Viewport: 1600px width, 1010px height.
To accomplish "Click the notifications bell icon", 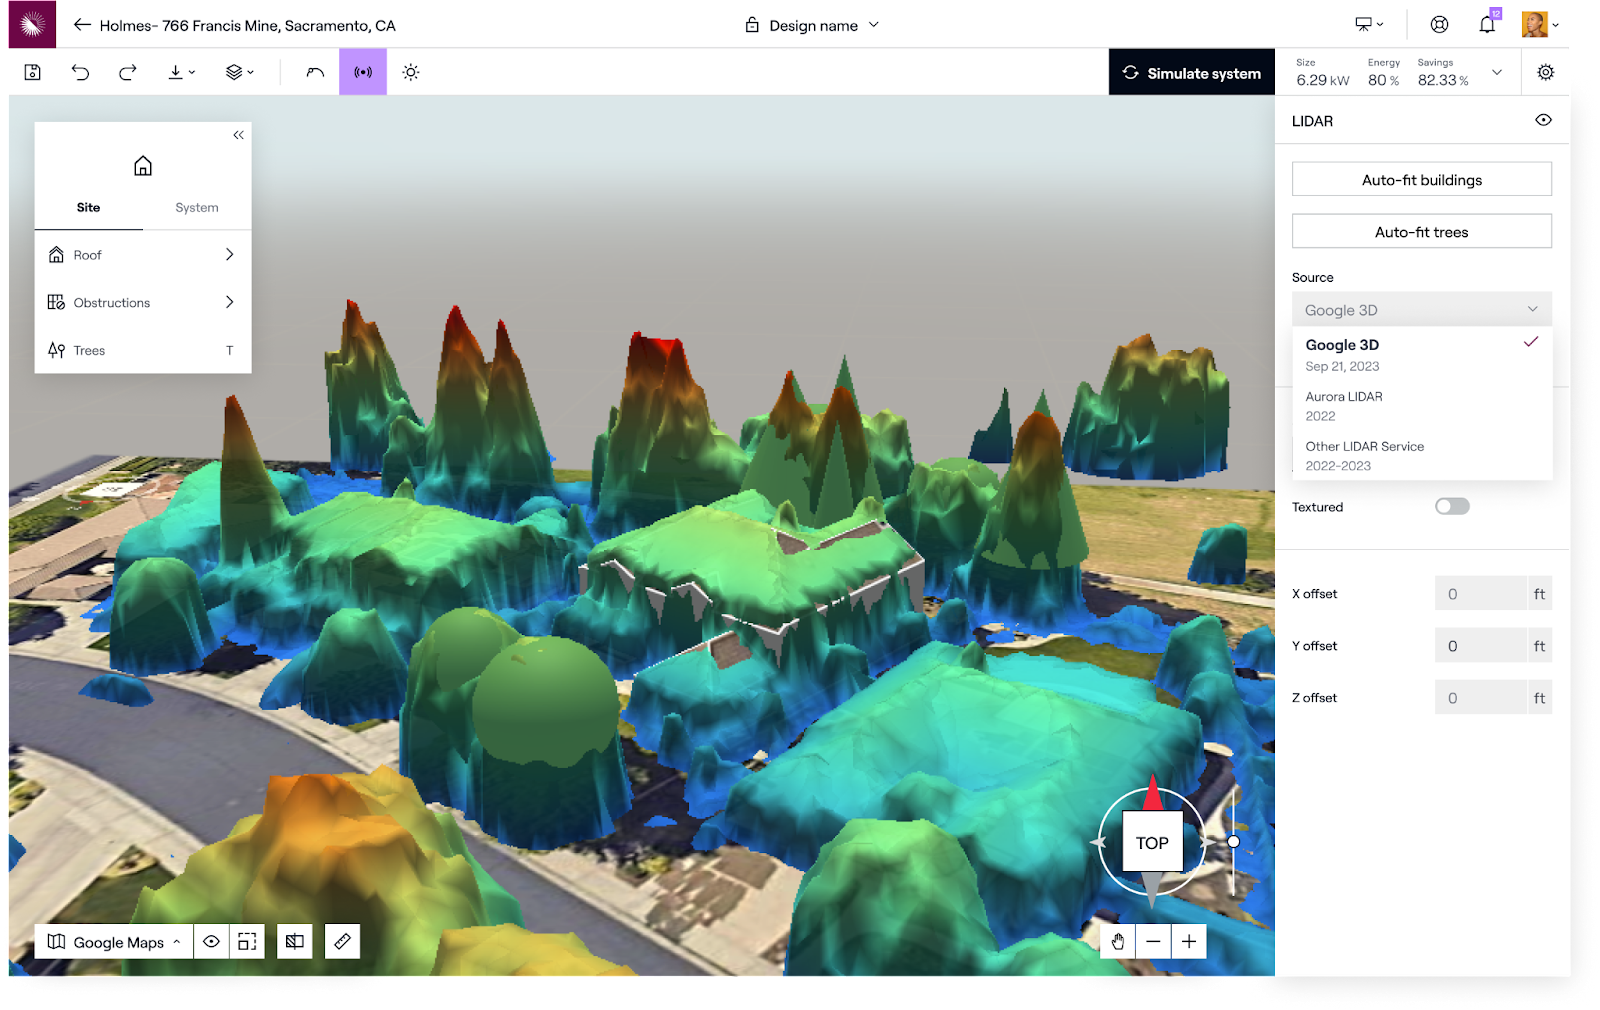I will click(x=1486, y=24).
